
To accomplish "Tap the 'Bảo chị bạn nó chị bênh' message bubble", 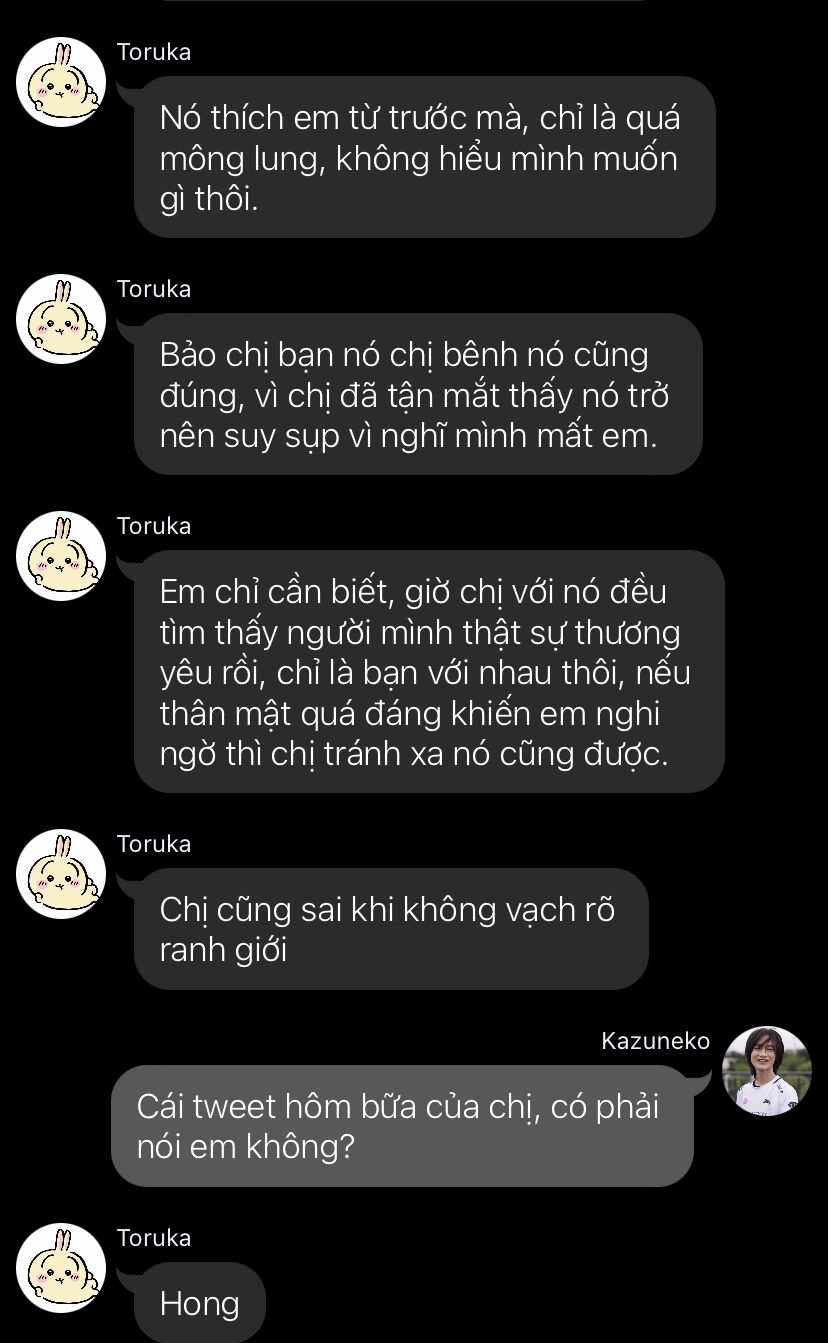I will tap(418, 394).
